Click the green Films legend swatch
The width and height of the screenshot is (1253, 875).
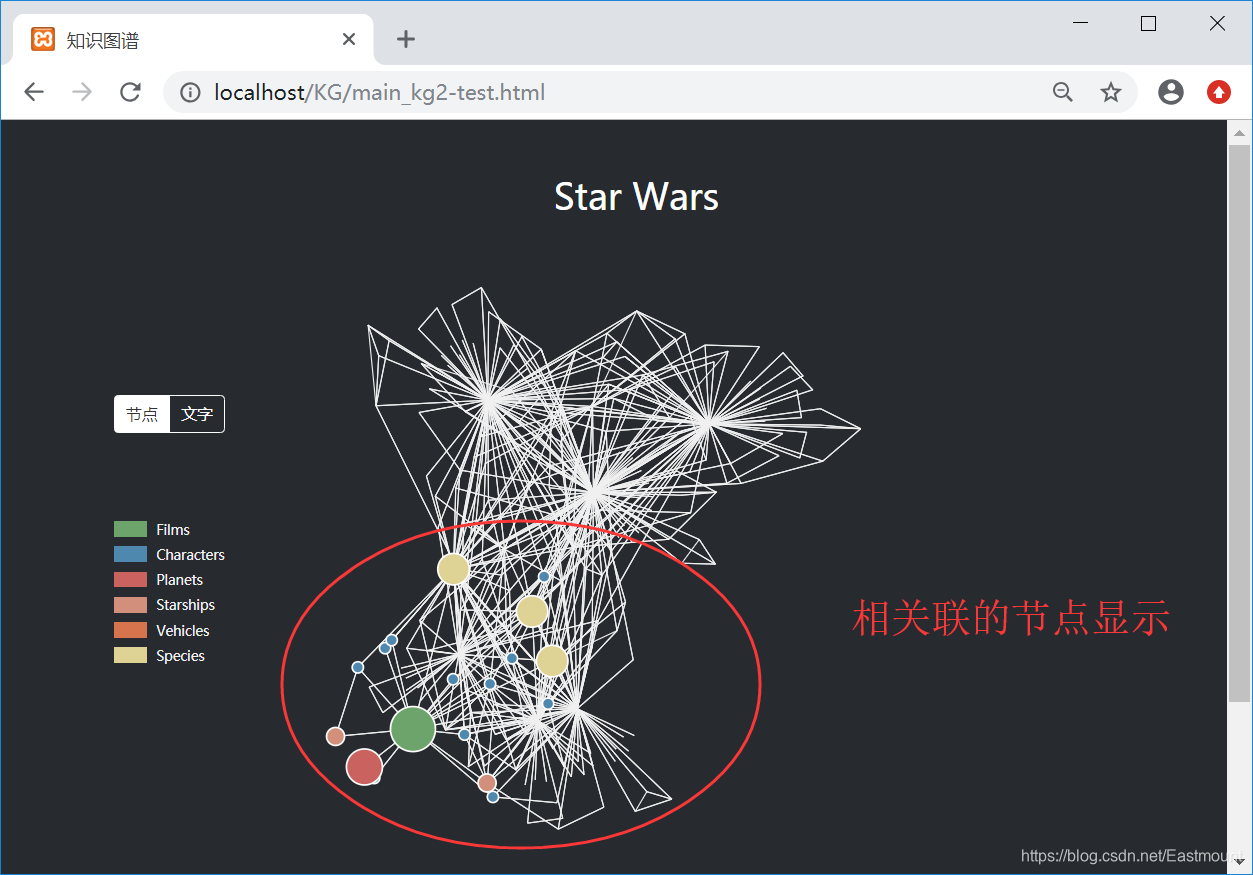pyautogui.click(x=130, y=529)
